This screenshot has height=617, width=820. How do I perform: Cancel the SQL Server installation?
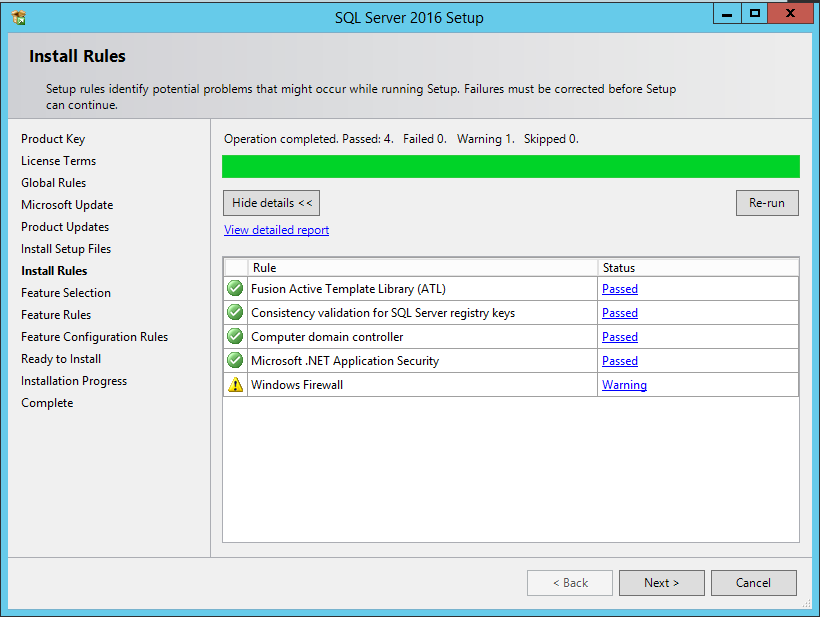tap(753, 582)
